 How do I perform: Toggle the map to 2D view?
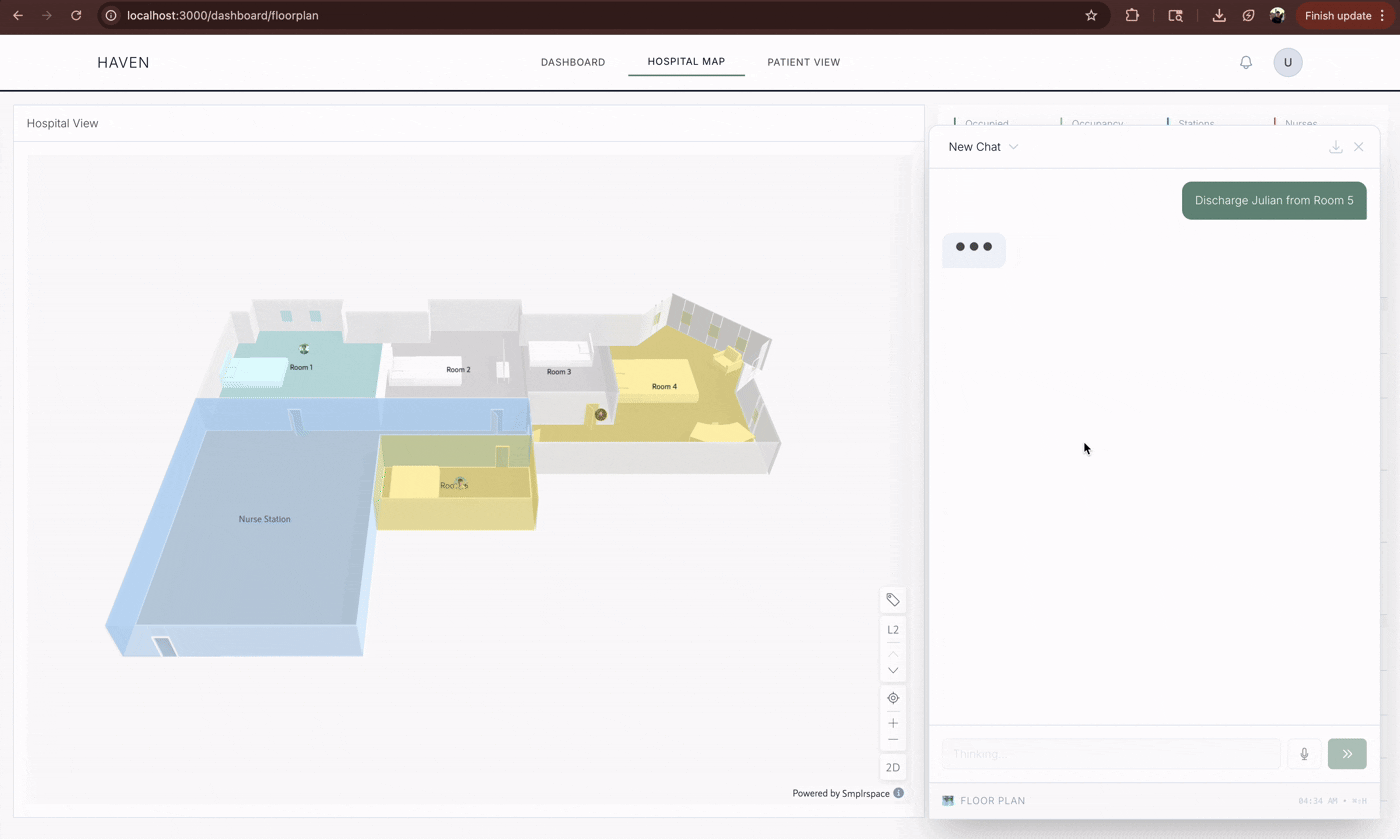click(893, 768)
